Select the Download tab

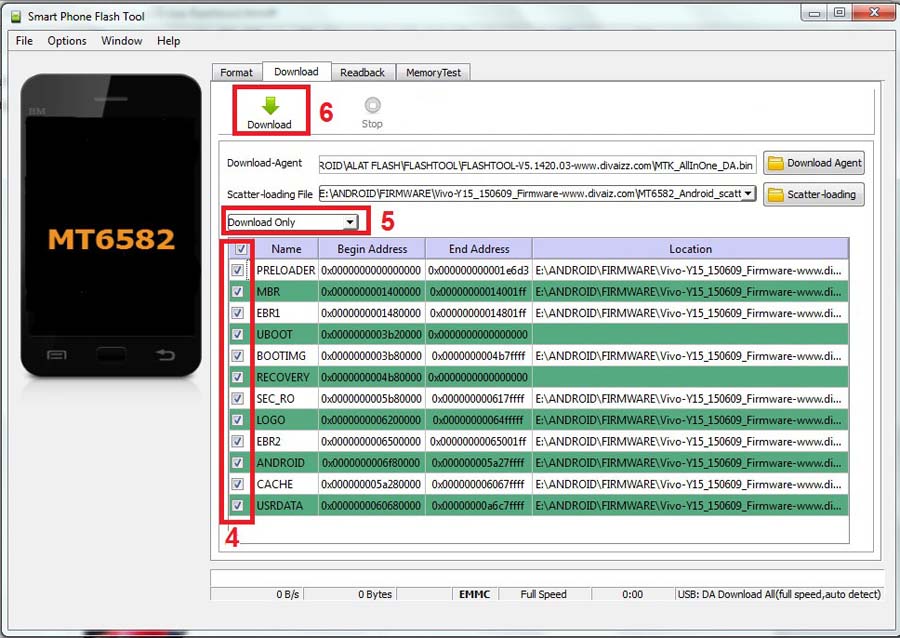point(296,72)
